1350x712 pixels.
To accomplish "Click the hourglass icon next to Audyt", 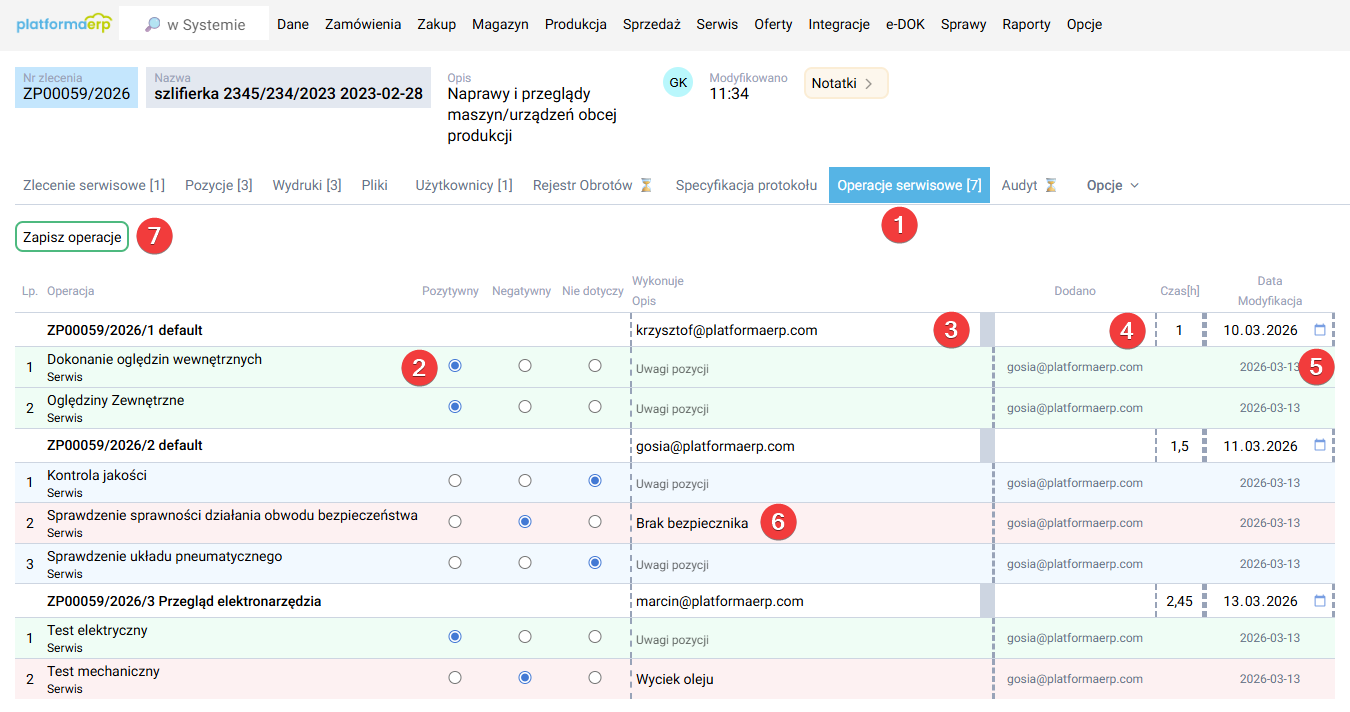I will 1050,185.
